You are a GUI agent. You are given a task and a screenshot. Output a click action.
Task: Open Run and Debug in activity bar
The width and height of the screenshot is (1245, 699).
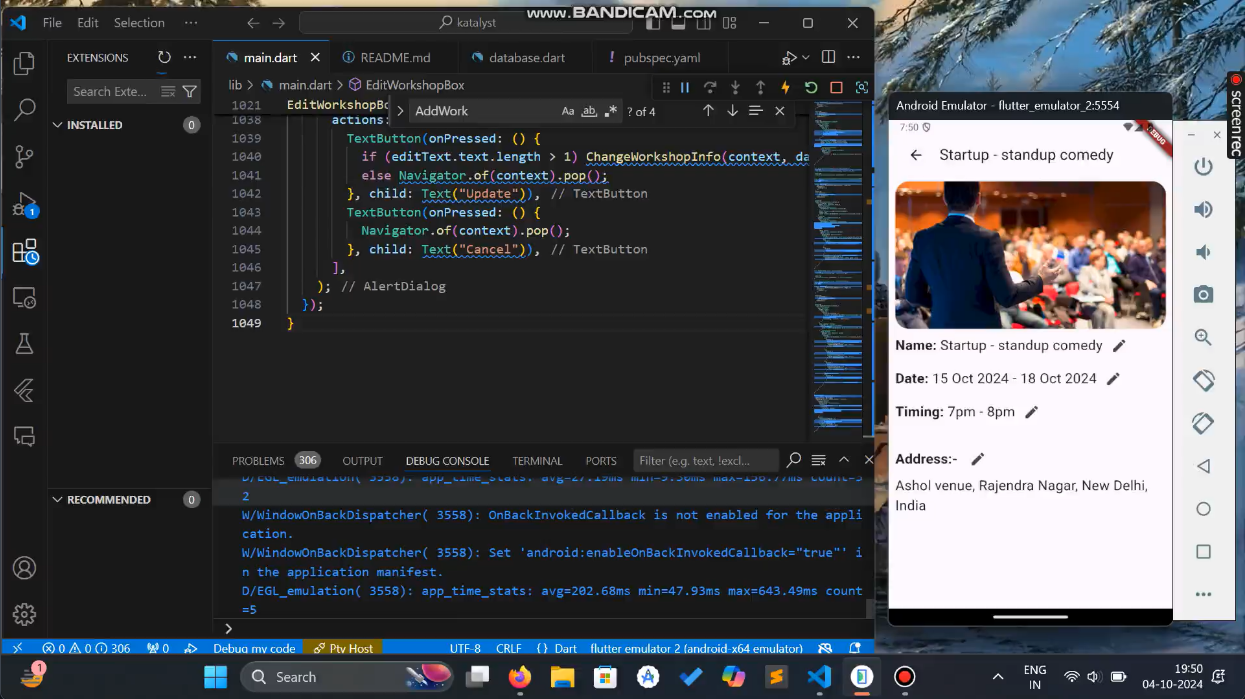[x=24, y=204]
